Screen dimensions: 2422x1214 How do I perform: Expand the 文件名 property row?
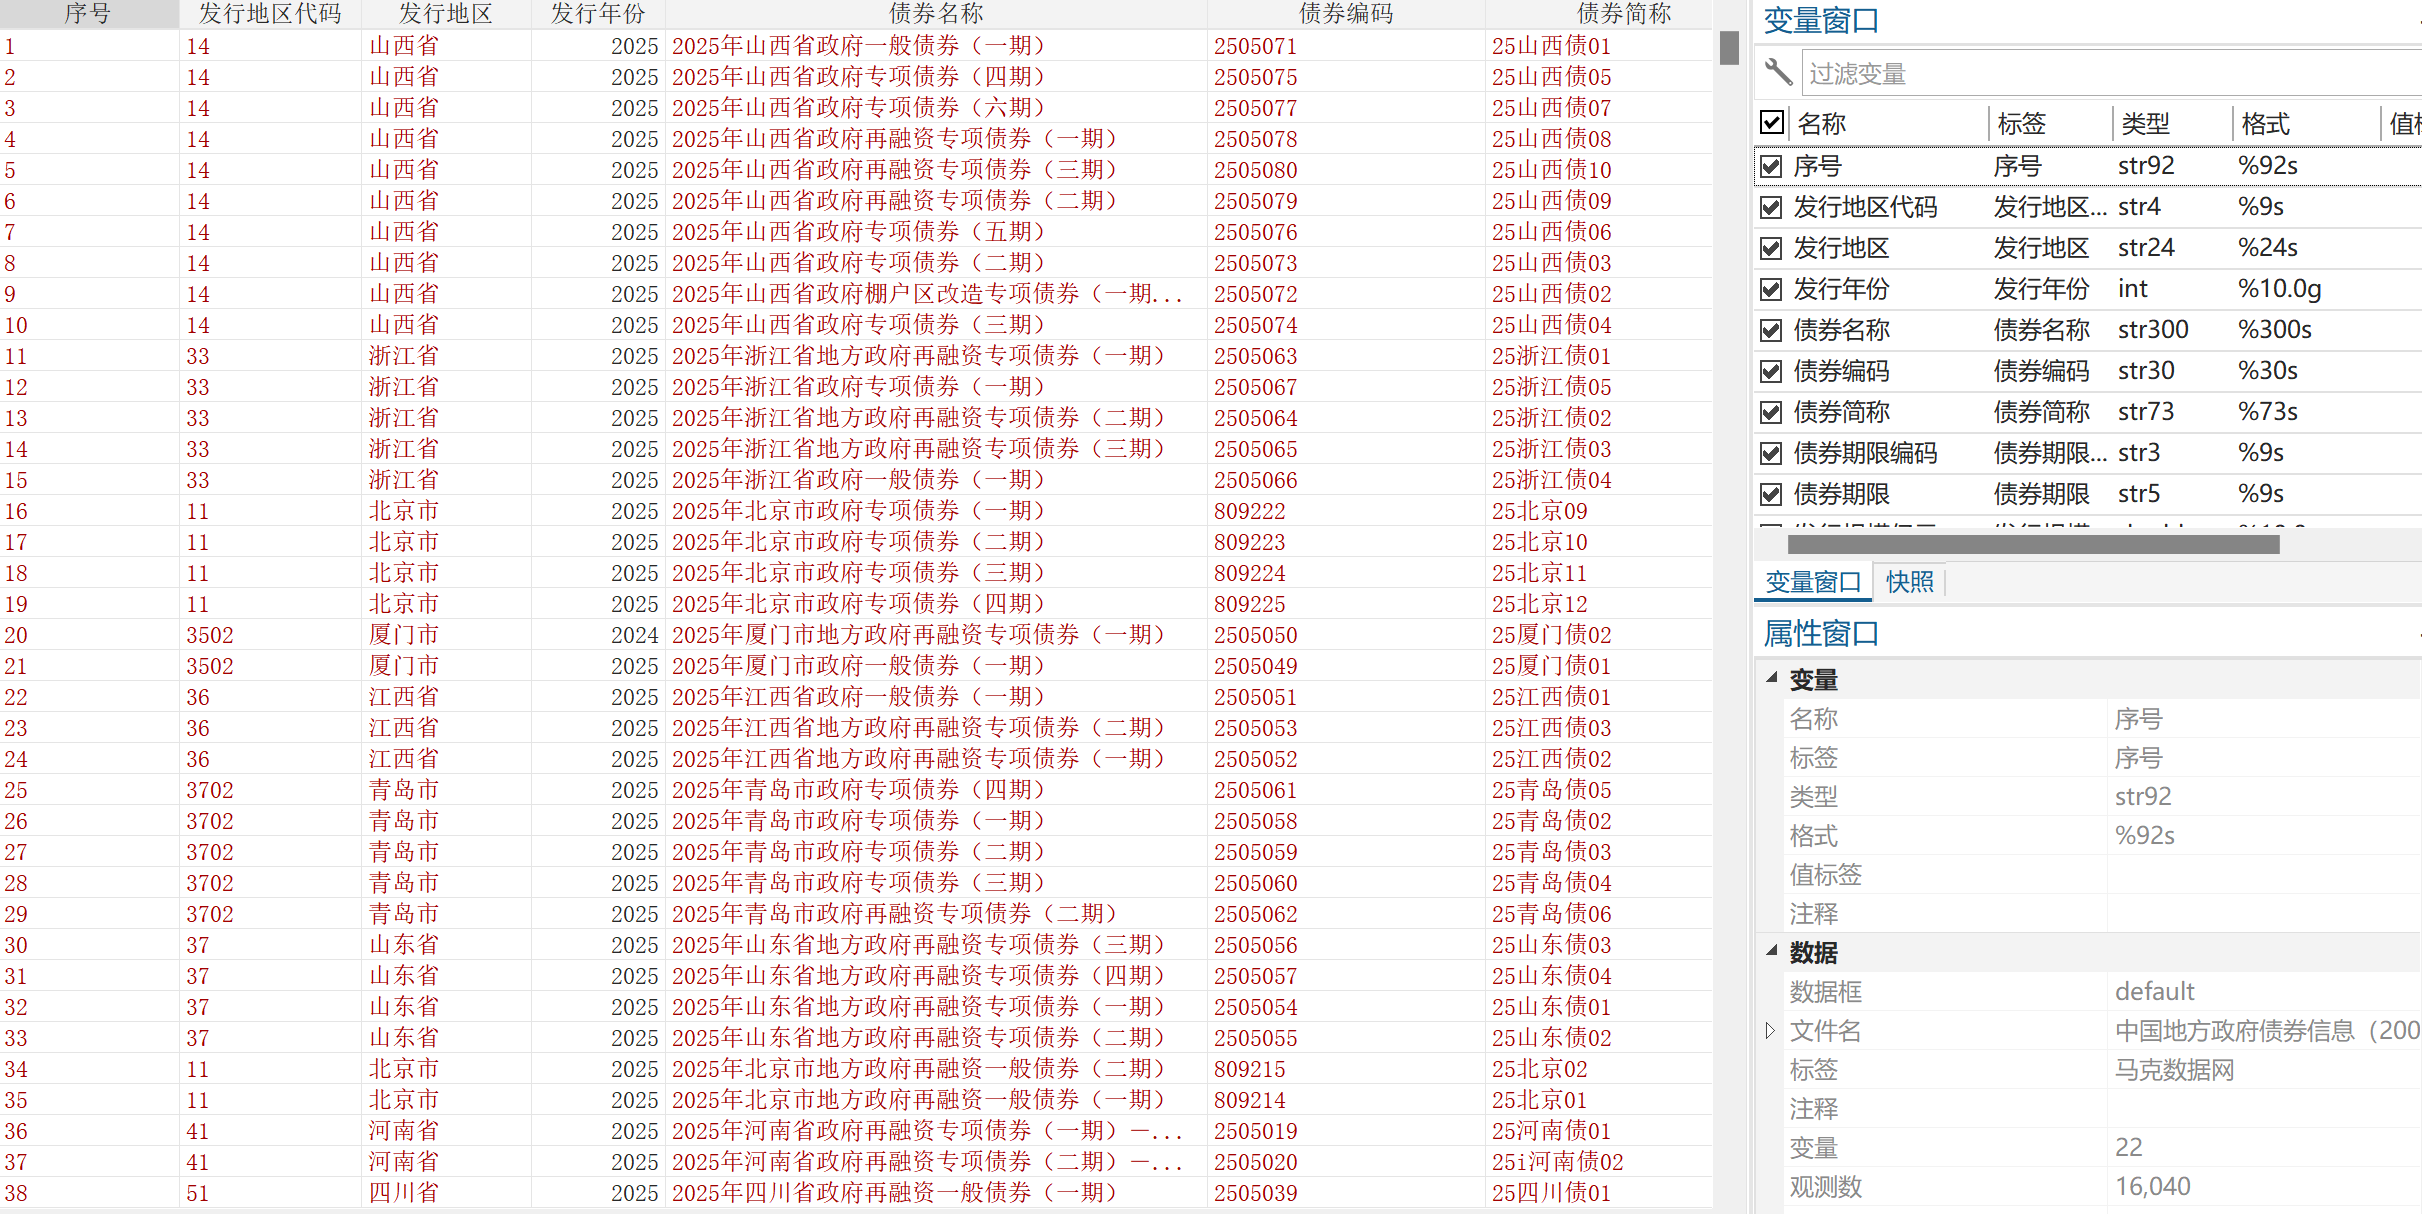coord(1770,1030)
